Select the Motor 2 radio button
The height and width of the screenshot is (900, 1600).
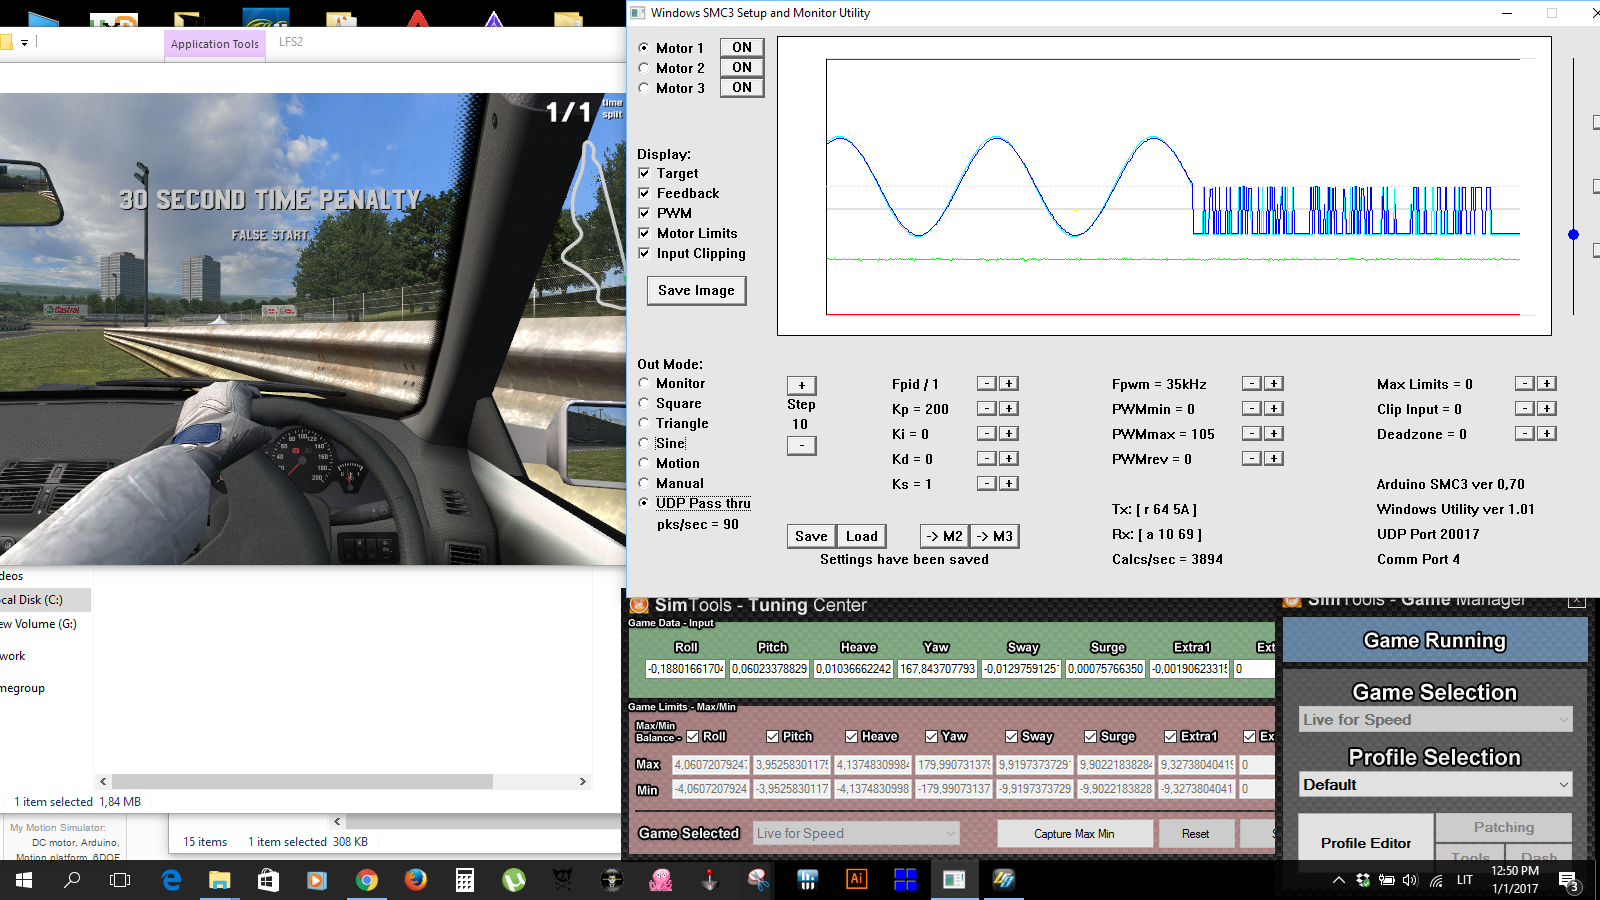click(x=644, y=68)
